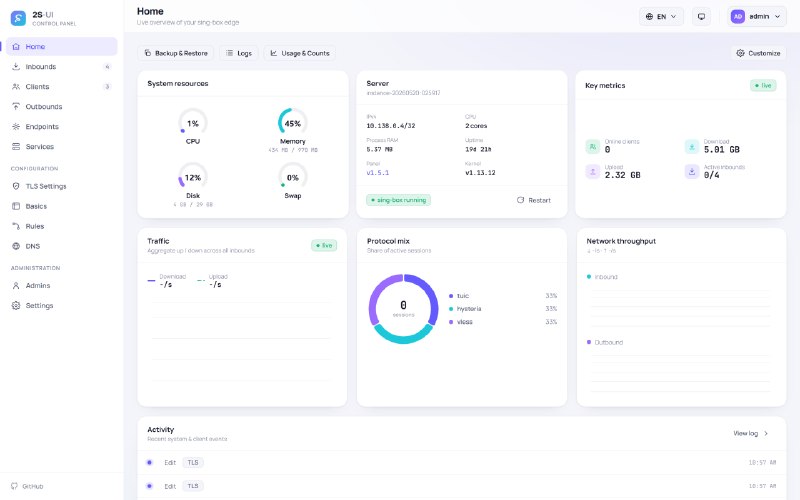Select Outbounds in the sidebar

point(62,106)
